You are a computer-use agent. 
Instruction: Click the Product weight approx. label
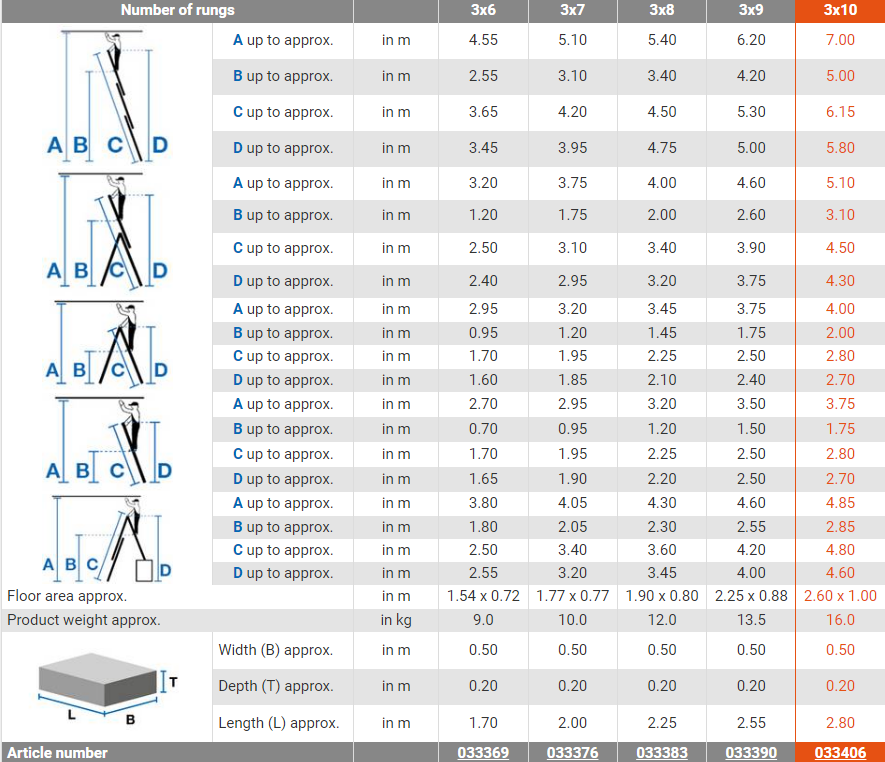click(84, 620)
